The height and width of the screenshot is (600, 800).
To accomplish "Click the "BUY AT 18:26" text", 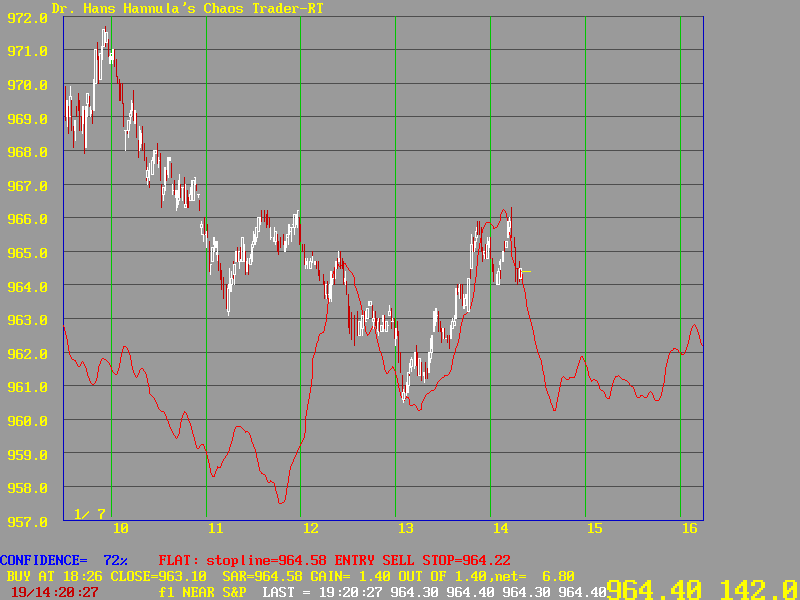I will [x=55, y=577].
